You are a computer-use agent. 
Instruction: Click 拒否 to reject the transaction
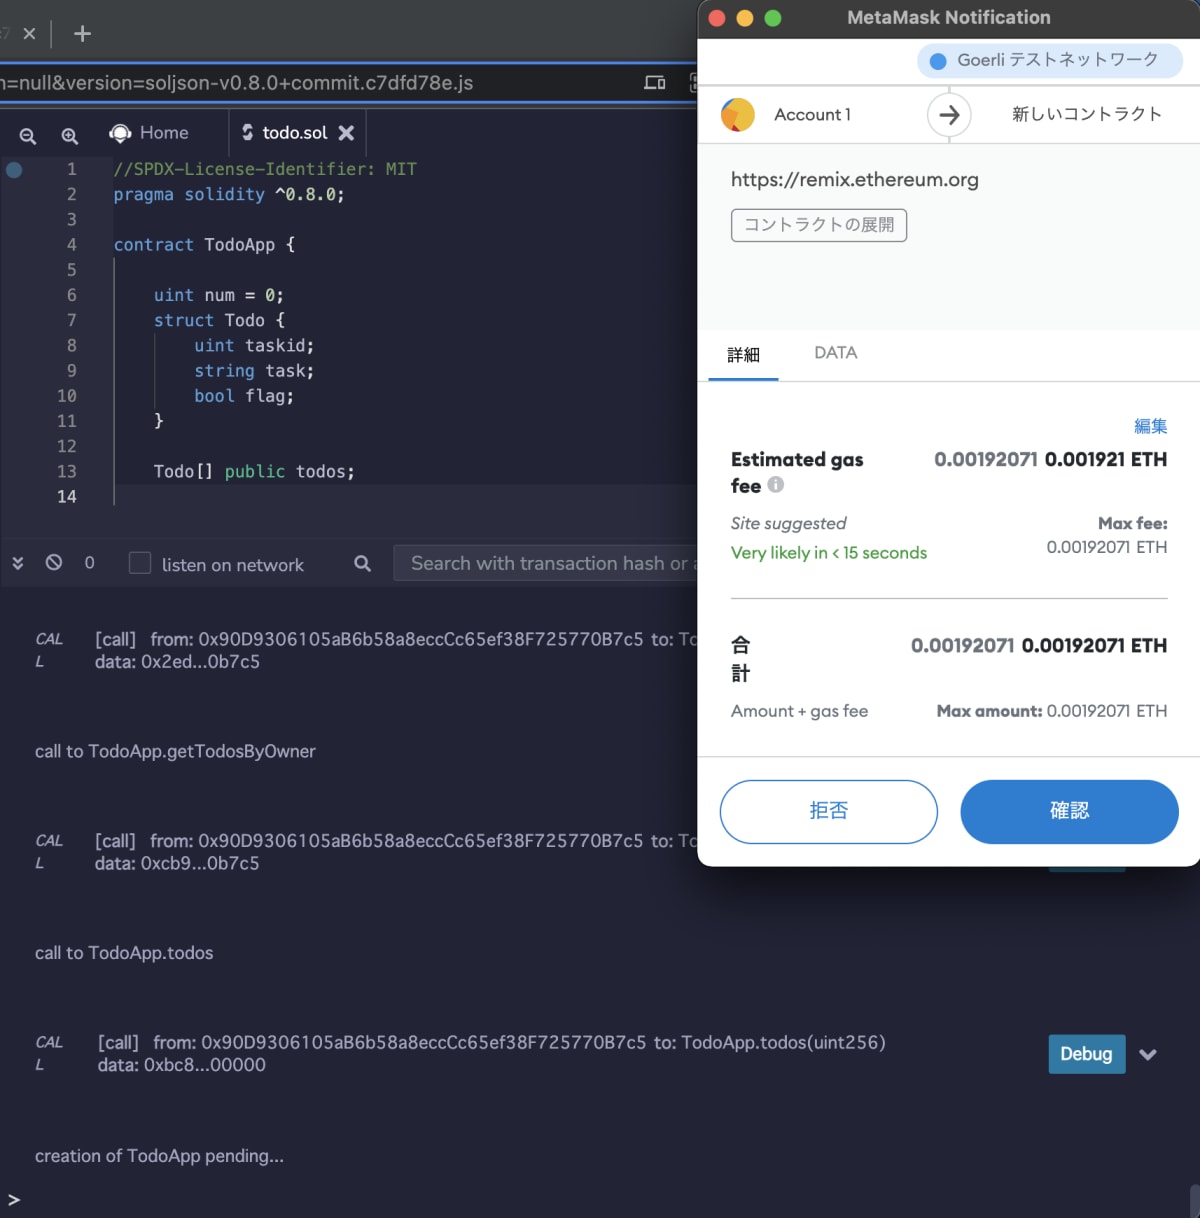[829, 811]
